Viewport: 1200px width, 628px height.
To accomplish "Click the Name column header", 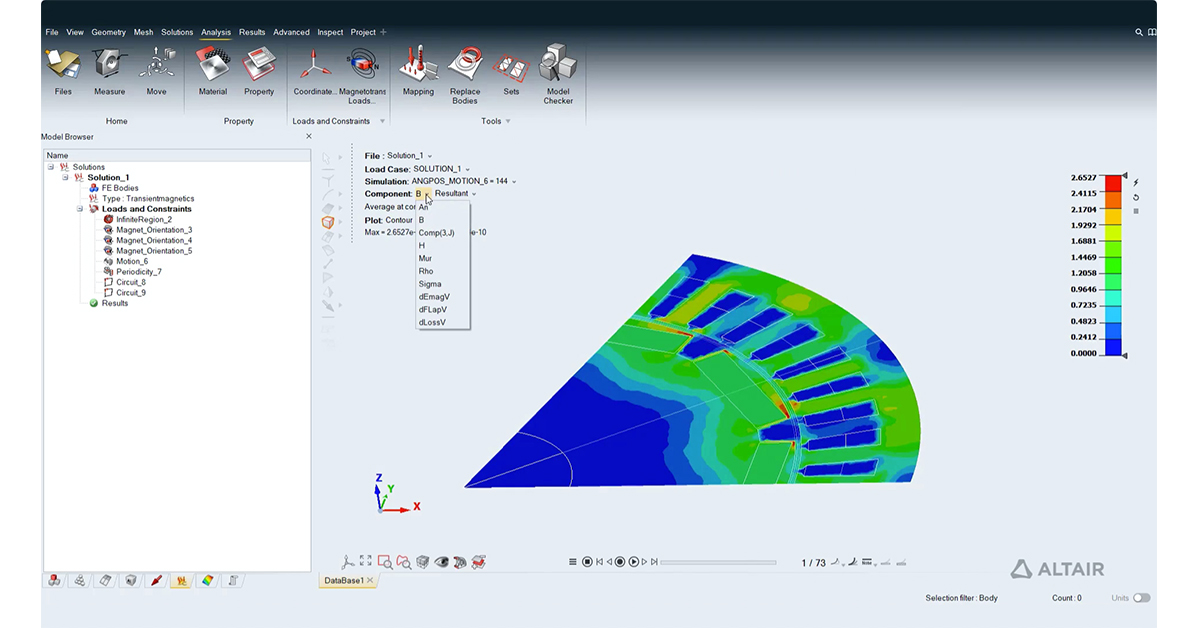I will (178, 155).
